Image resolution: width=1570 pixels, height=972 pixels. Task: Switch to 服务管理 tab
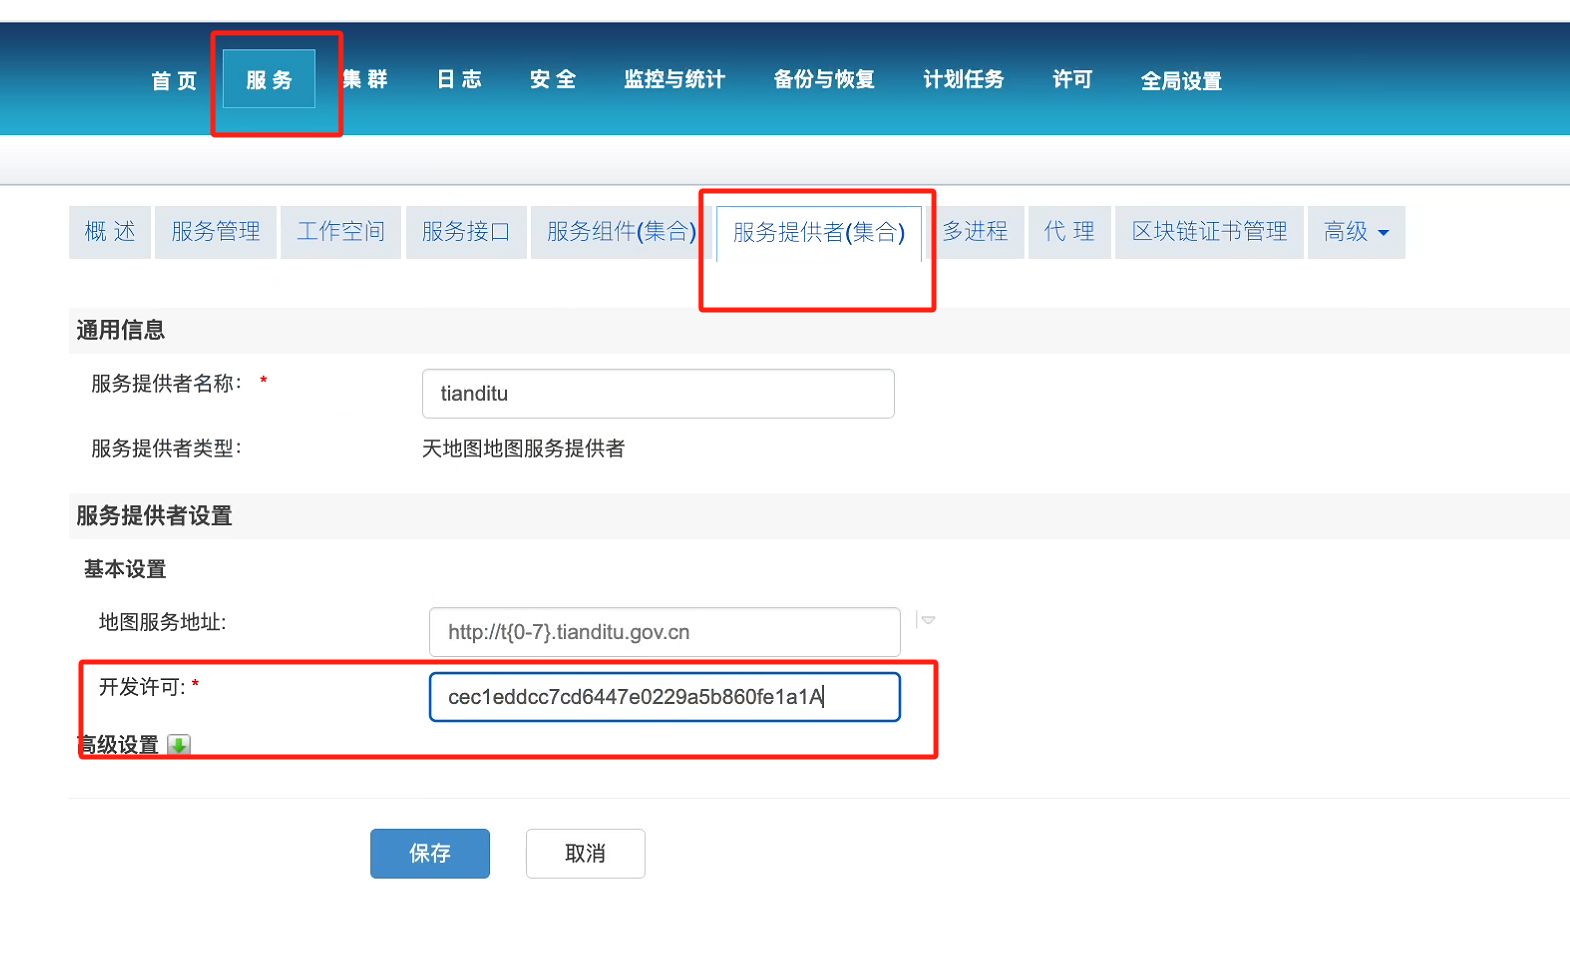216,232
